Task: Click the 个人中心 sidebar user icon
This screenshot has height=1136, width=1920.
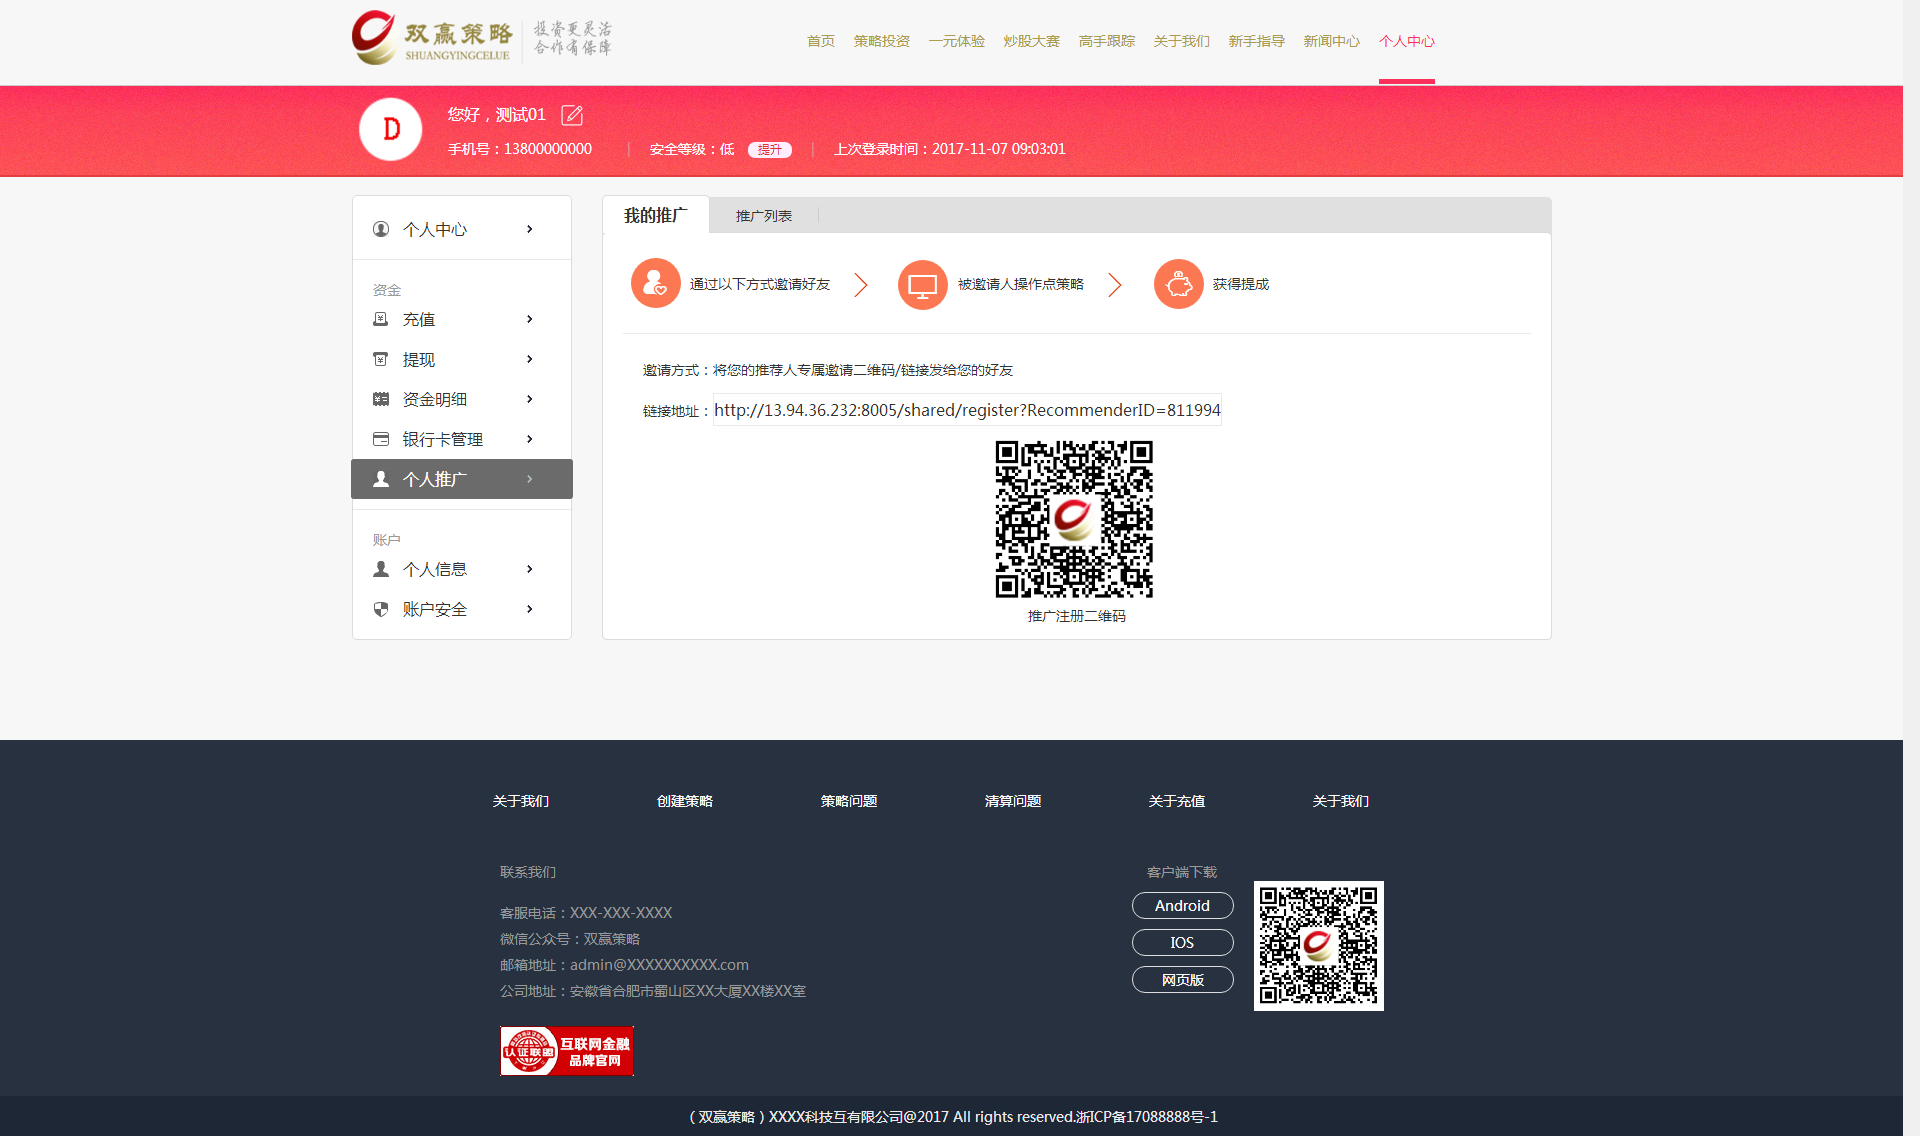Action: coord(381,229)
